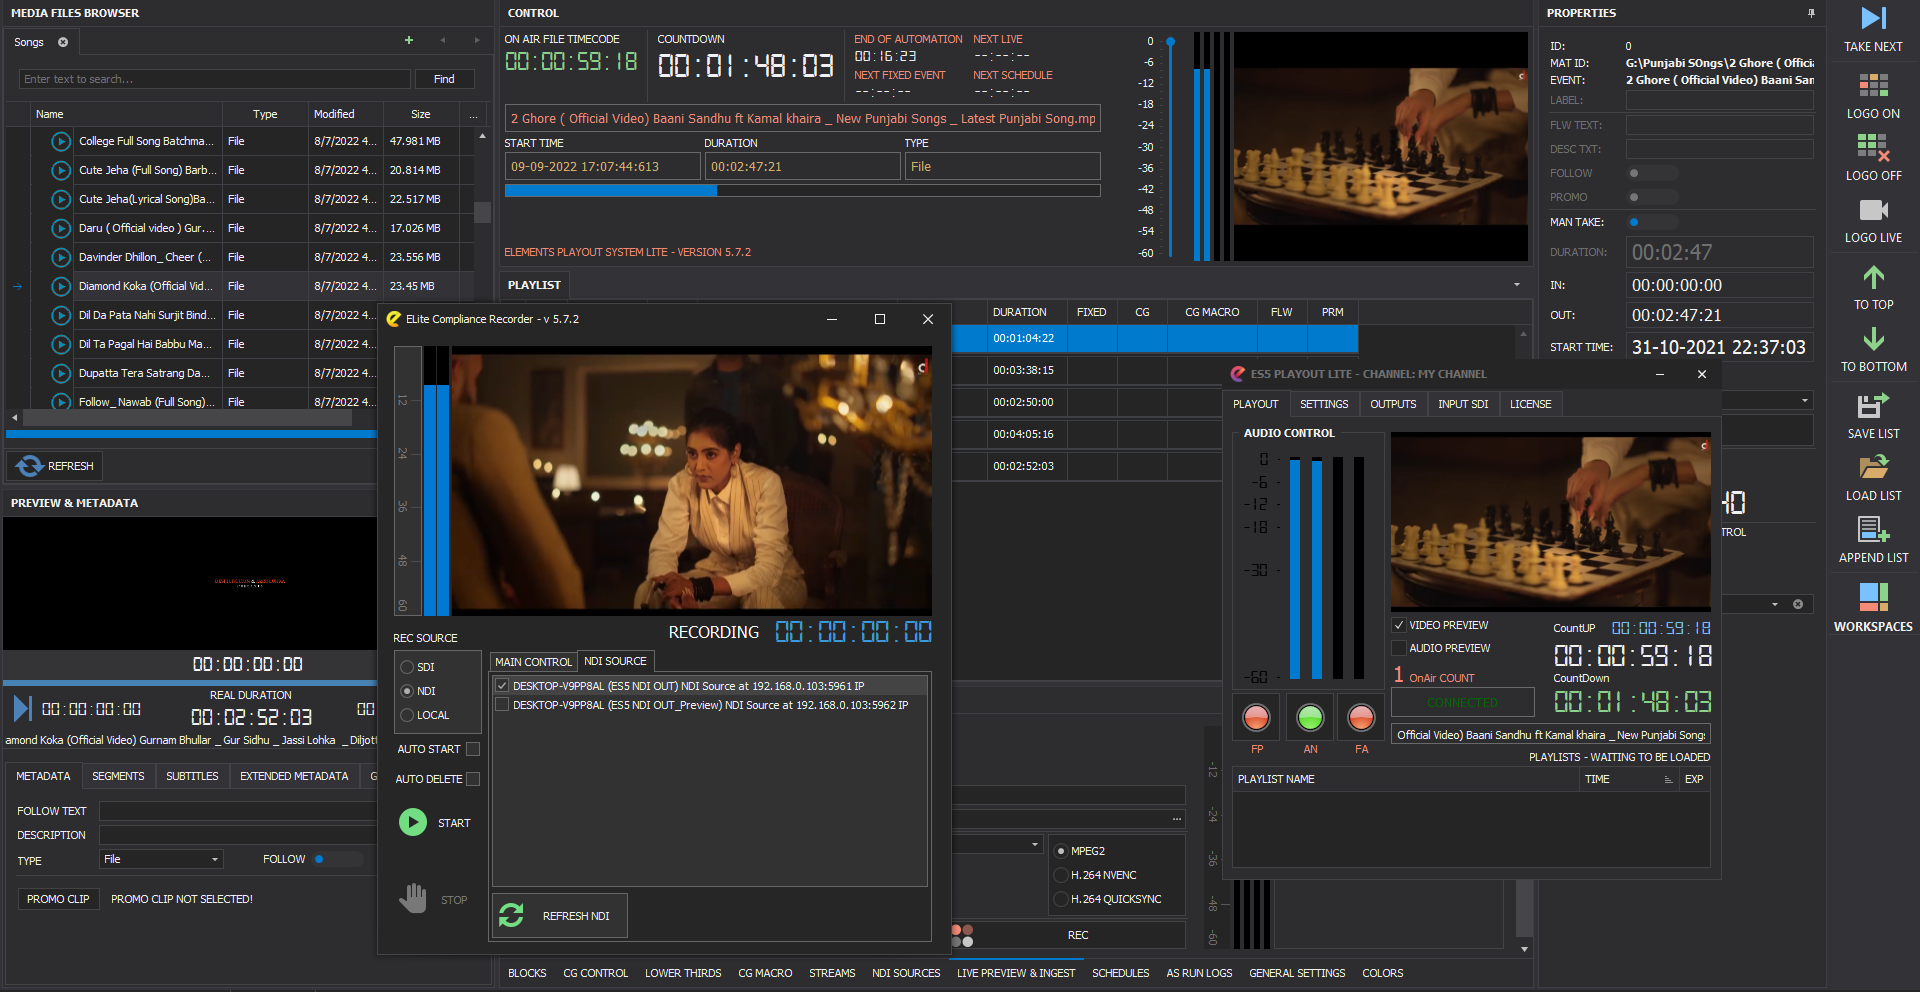The image size is (1920, 992).
Task: Click the media list horizontal scrollbar
Action: pyautogui.click(x=189, y=417)
